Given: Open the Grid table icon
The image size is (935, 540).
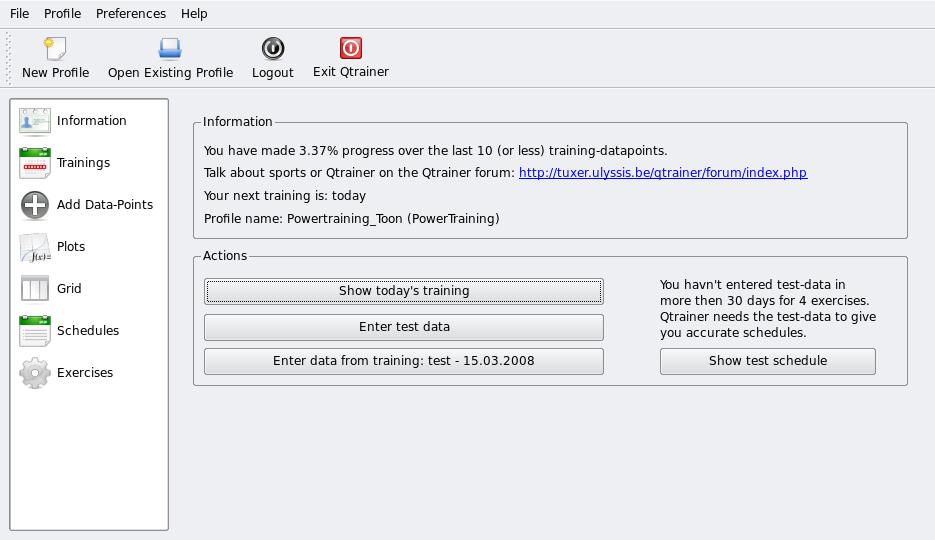Looking at the screenshot, I should [x=35, y=288].
